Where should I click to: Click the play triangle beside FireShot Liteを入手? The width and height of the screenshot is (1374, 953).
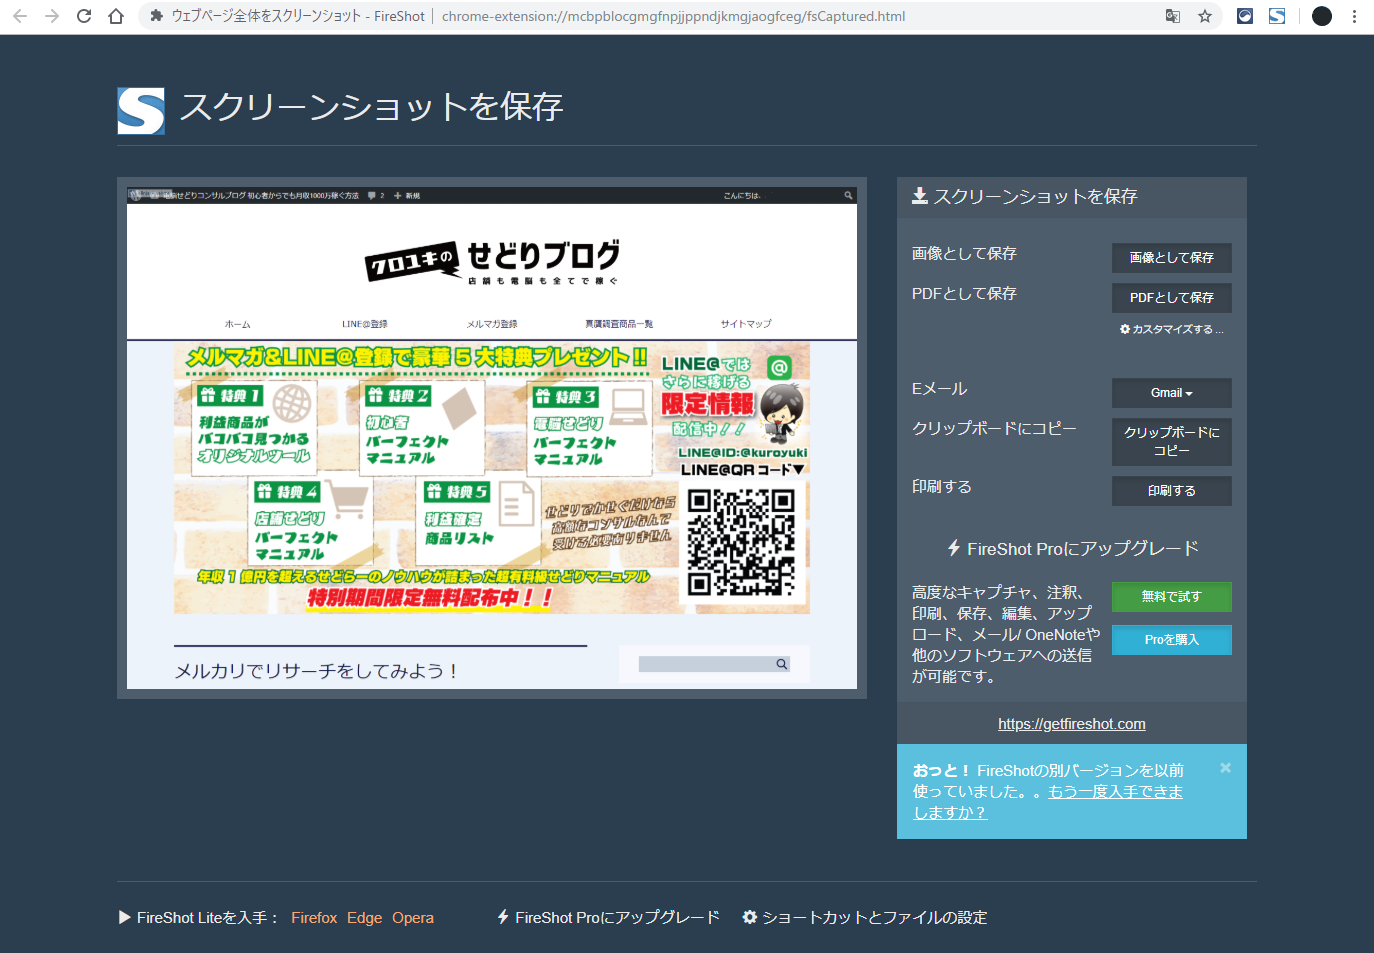point(125,917)
